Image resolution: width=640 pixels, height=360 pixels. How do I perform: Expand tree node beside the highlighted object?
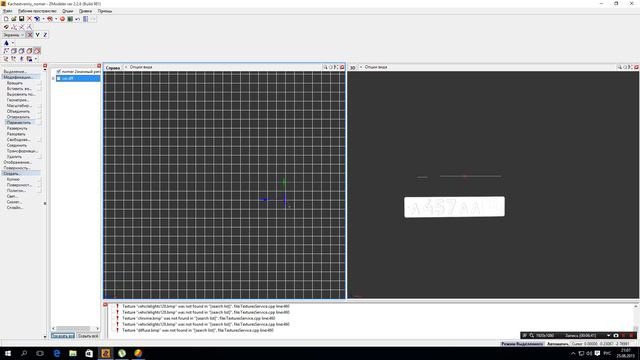point(53,78)
